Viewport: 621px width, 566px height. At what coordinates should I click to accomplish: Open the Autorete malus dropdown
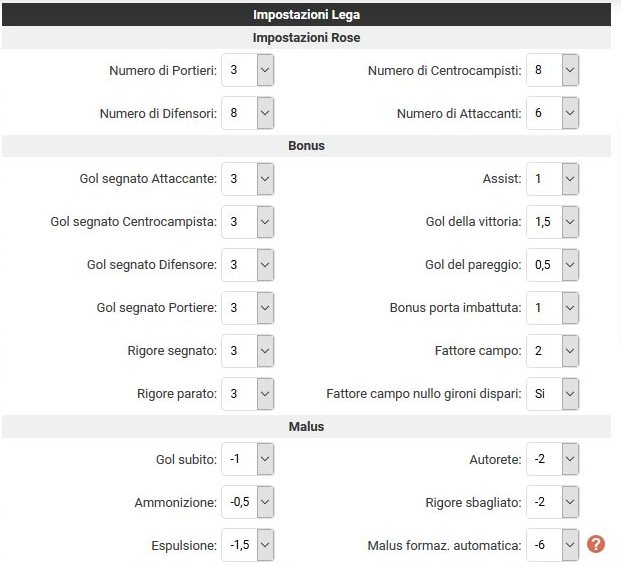pyautogui.click(x=552, y=459)
